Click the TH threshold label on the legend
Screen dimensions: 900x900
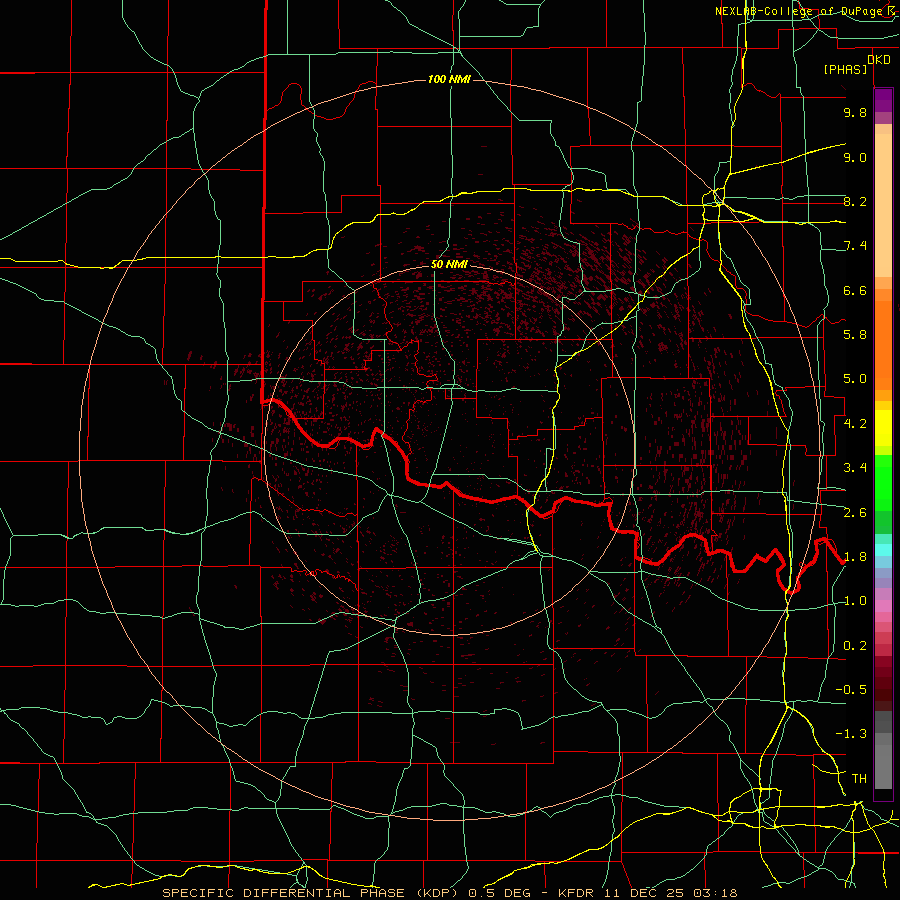click(x=859, y=779)
